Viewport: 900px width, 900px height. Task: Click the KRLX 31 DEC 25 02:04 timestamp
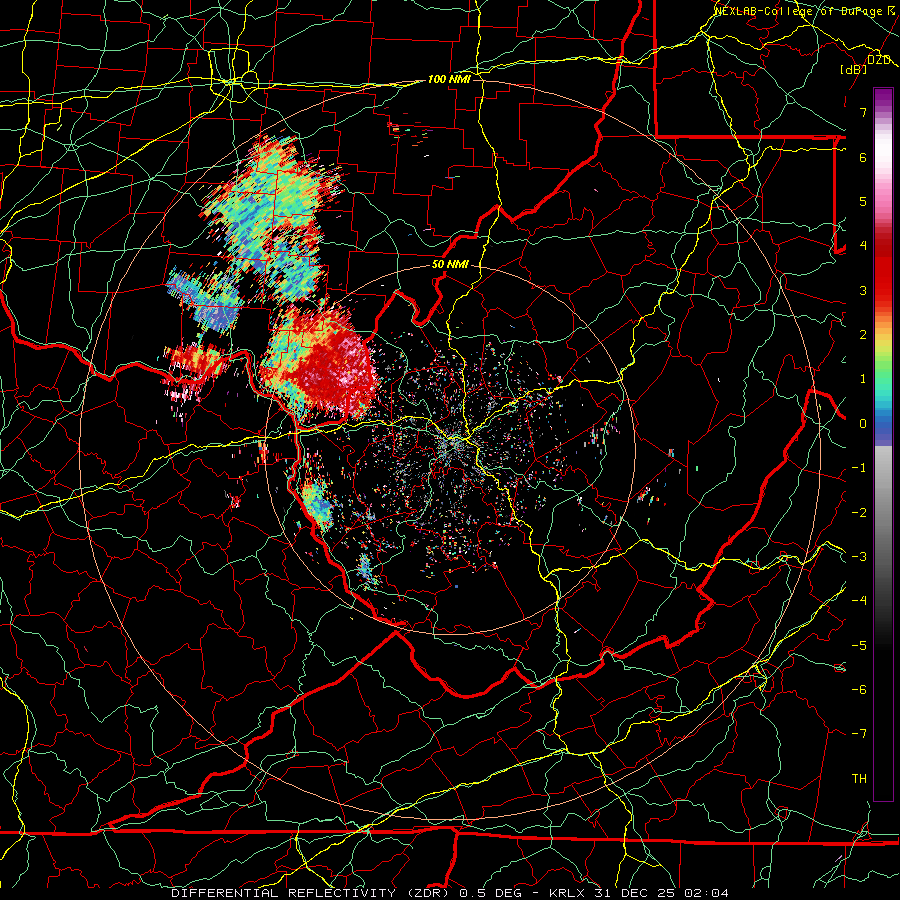(x=639, y=893)
